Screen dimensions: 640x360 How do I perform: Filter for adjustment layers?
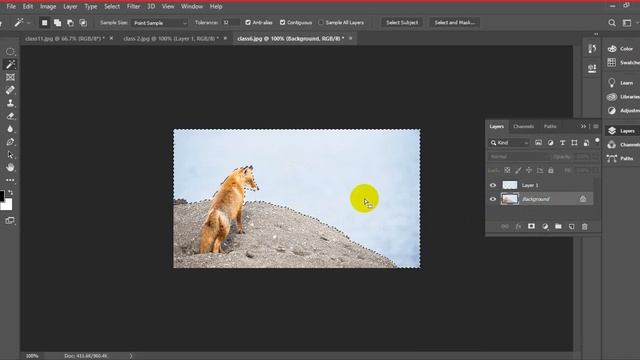click(x=550, y=142)
